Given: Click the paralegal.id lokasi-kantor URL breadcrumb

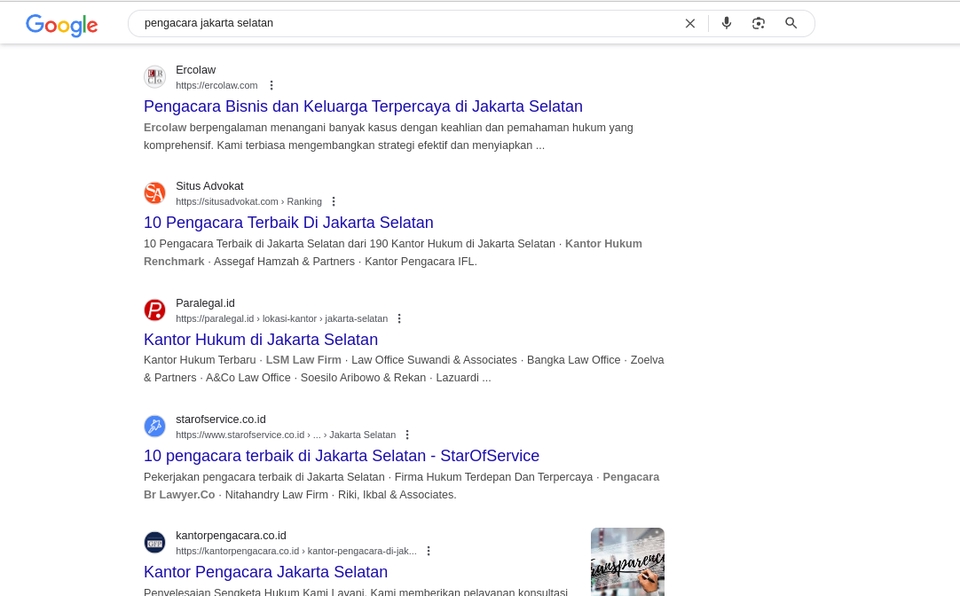Looking at the screenshot, I should pyautogui.click(x=282, y=319).
